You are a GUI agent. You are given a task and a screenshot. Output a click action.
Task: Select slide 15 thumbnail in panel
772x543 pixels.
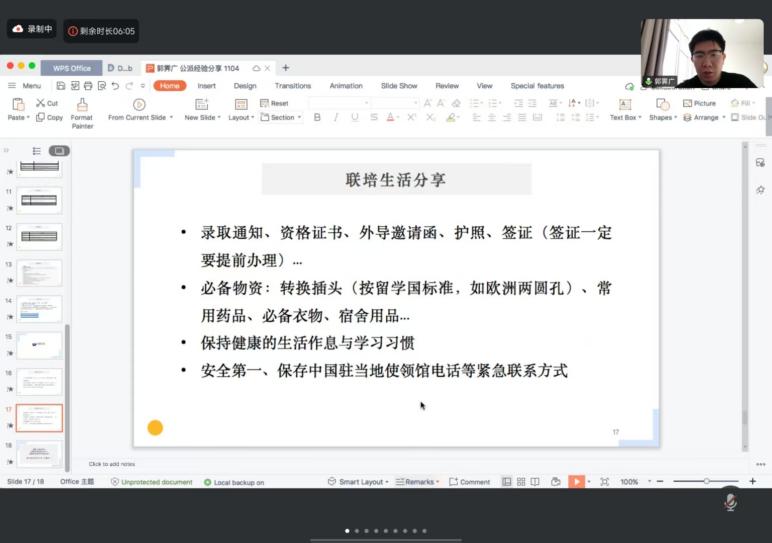(39, 345)
